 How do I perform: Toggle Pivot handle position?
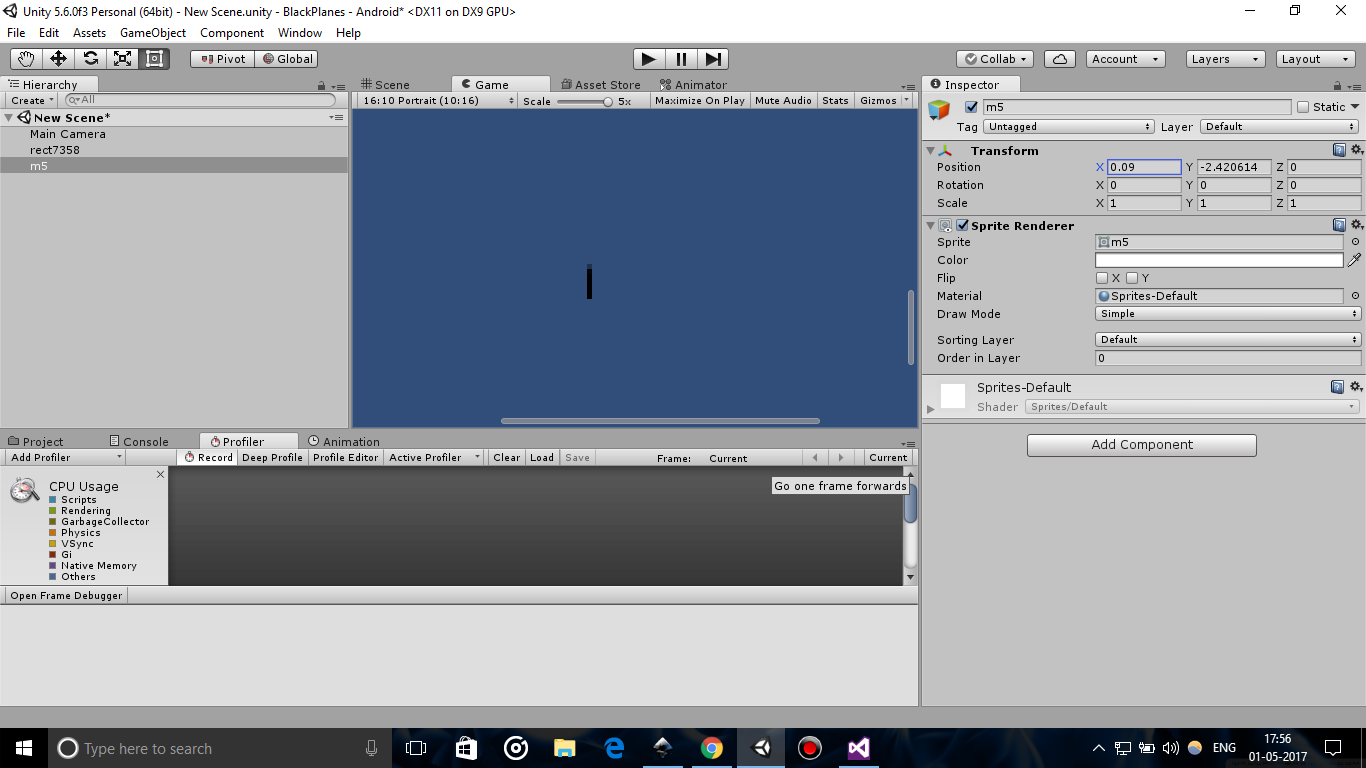[x=222, y=59]
